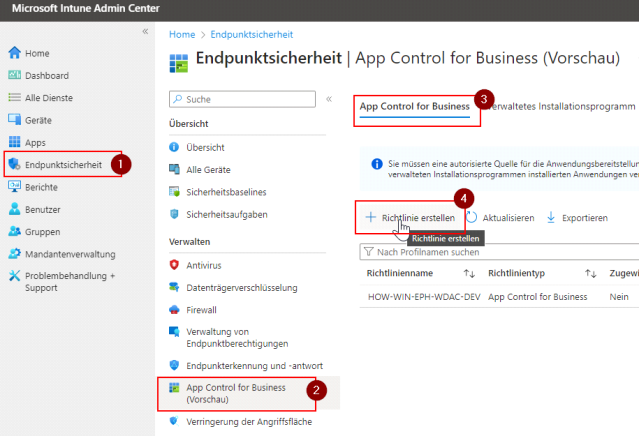Click the Suche search field
Screen dimensions: 639x436
coord(242,99)
